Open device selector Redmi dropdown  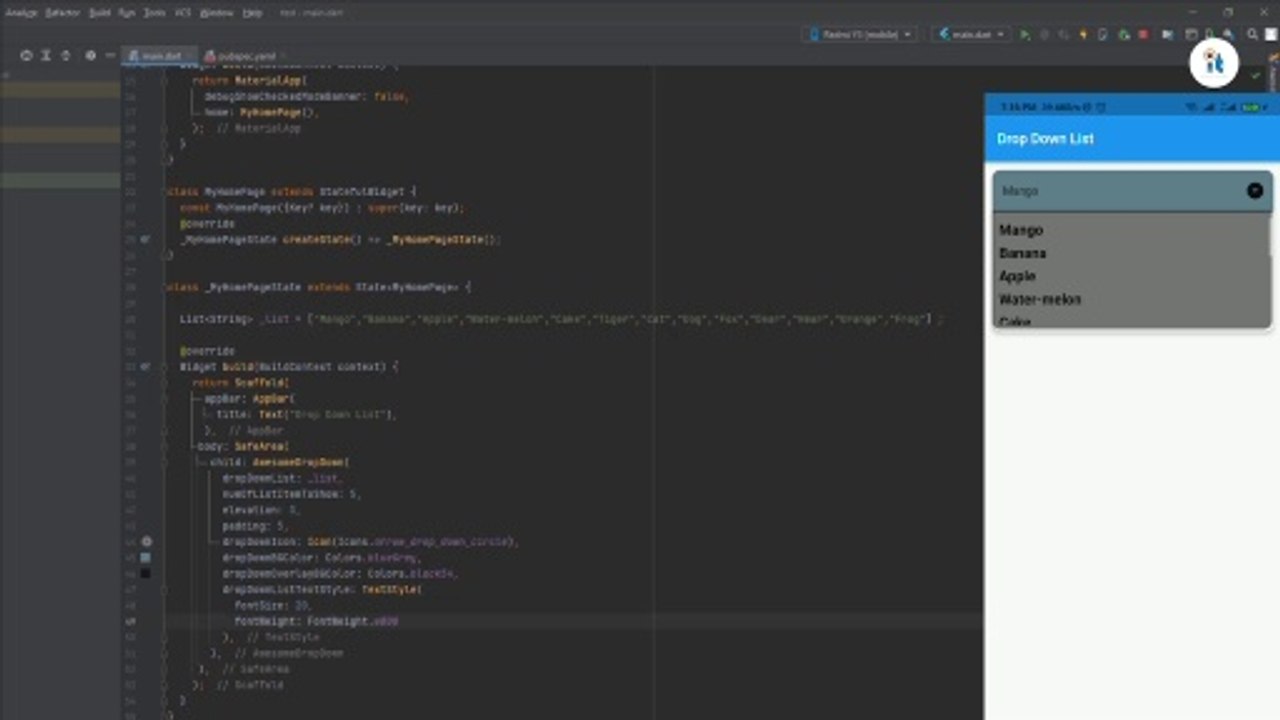pos(859,34)
